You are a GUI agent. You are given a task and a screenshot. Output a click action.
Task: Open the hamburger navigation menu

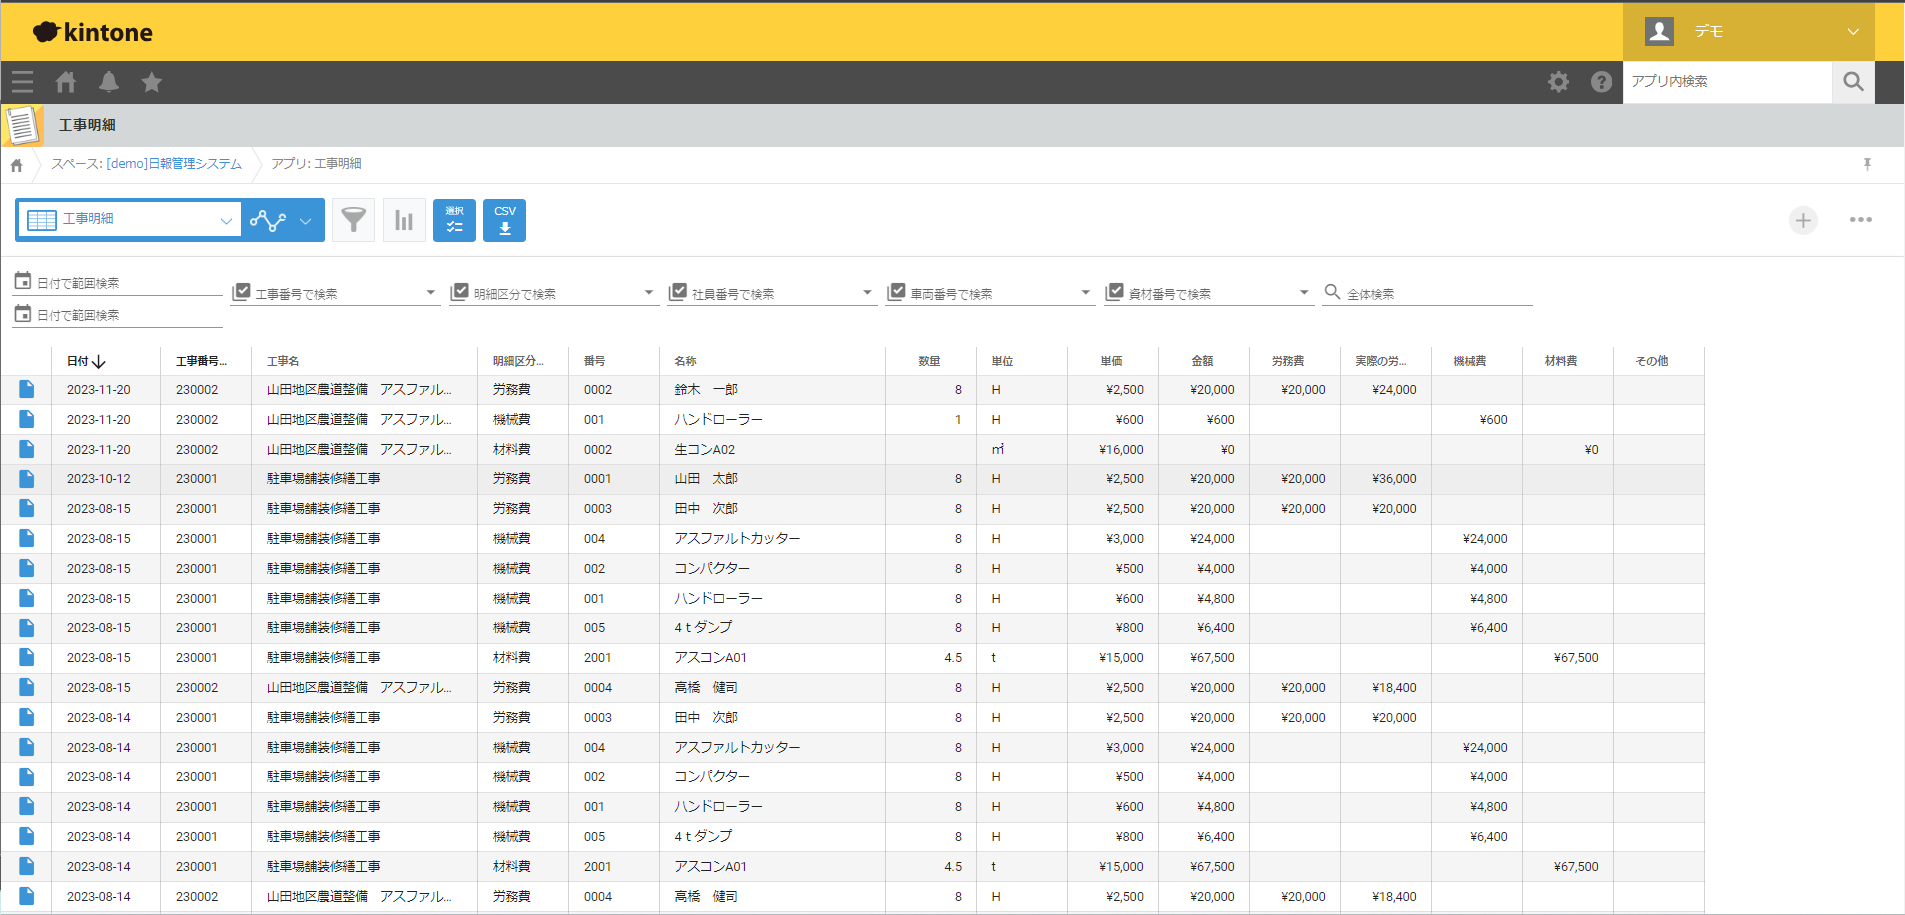point(22,82)
